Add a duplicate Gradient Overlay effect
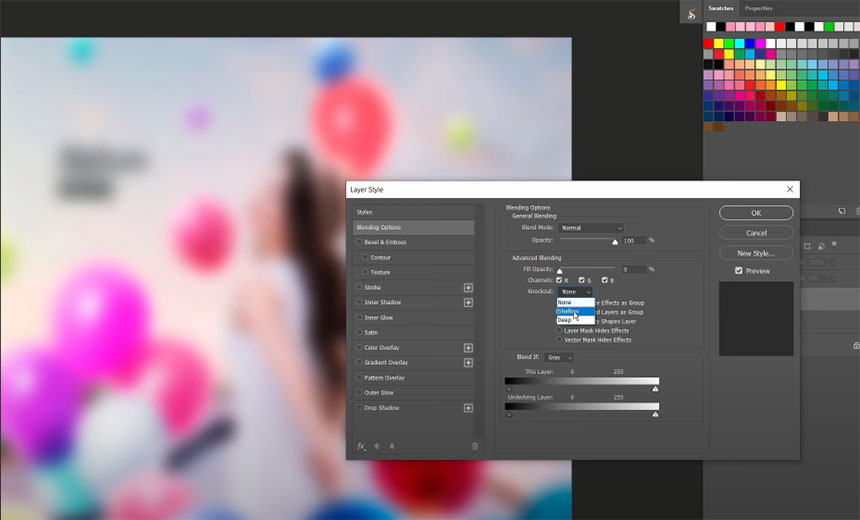Viewport: 860px width, 520px height. coord(468,363)
